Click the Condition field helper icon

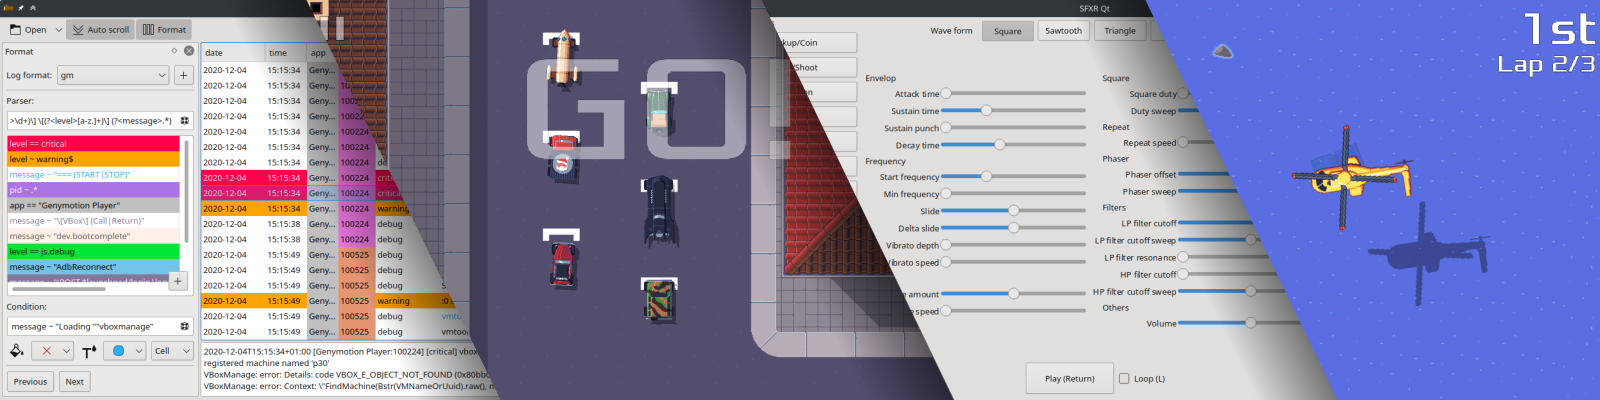(x=184, y=327)
